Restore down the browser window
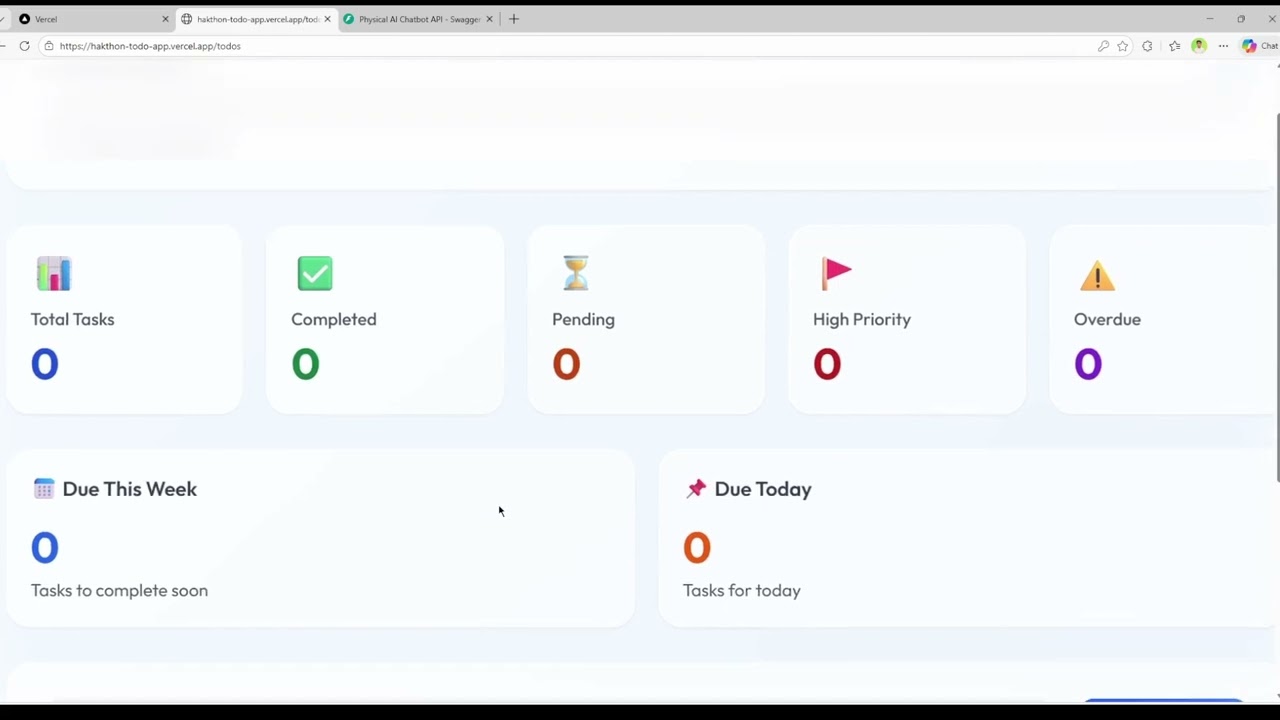The image size is (1280, 720). click(1241, 19)
